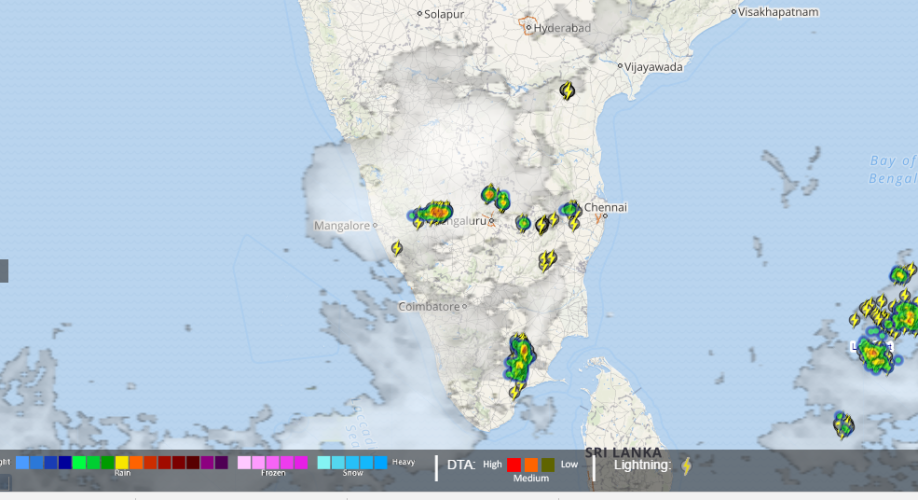This screenshot has height=500, width=918.
Task: Click the Solapur city label
Action: (x=444, y=14)
